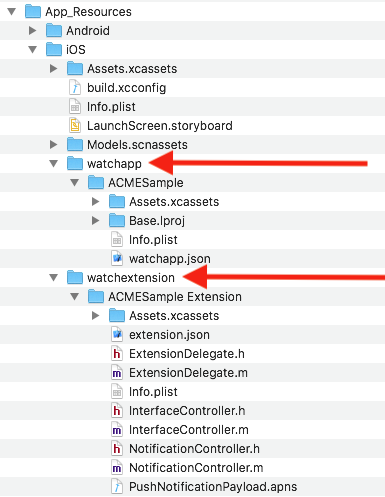This screenshot has width=385, height=497.
Task: Click the Info.plist icon under iOS
Action: [x=75, y=106]
